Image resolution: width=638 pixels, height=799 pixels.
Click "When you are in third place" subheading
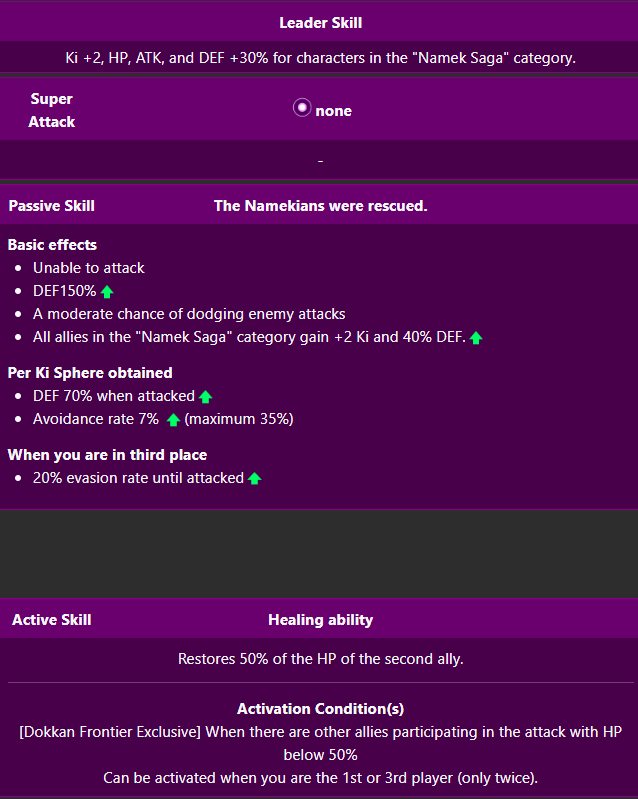click(107, 455)
